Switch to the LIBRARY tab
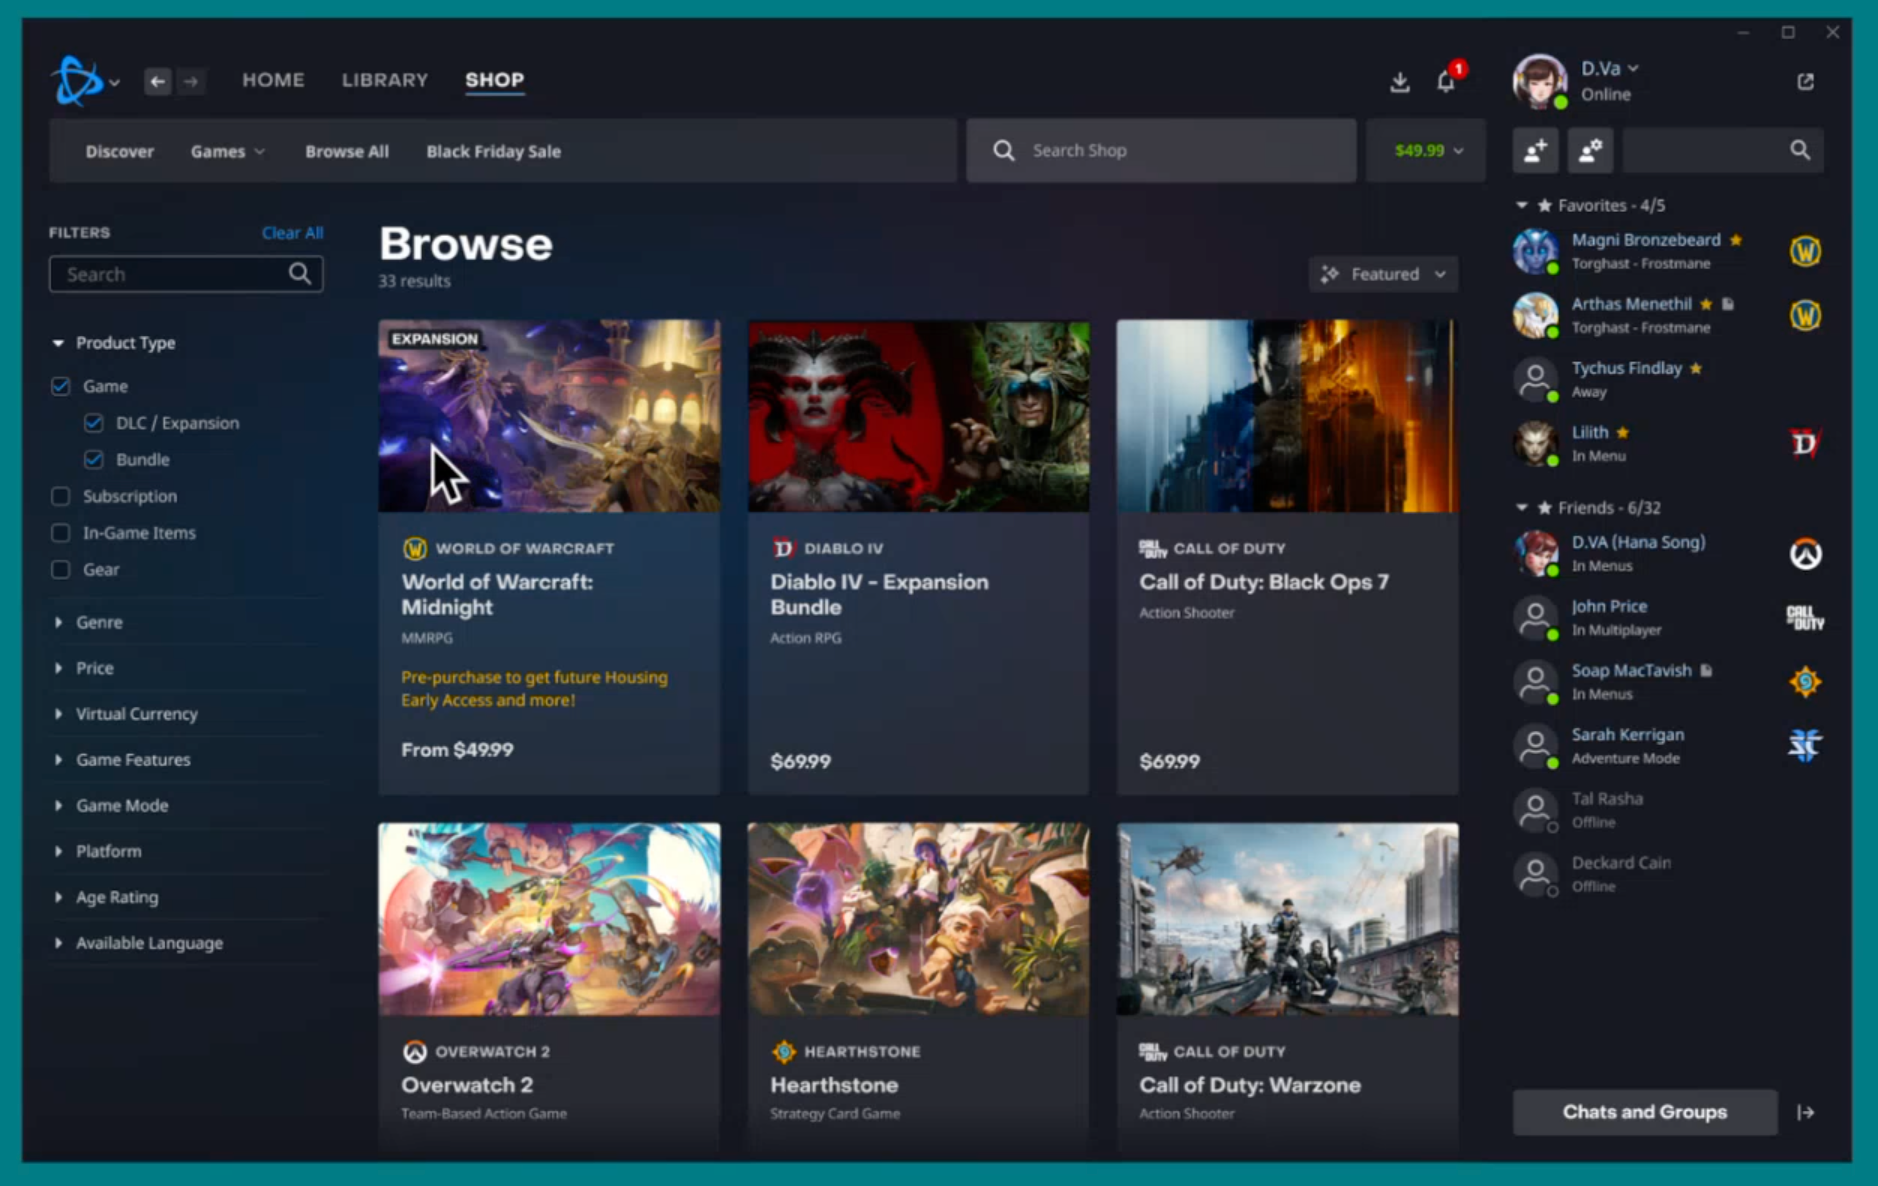The width and height of the screenshot is (1878, 1186). coord(385,80)
